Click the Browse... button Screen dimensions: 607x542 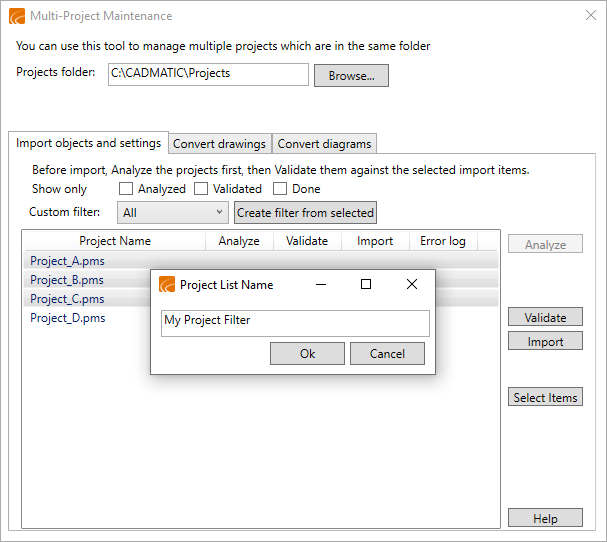click(351, 76)
